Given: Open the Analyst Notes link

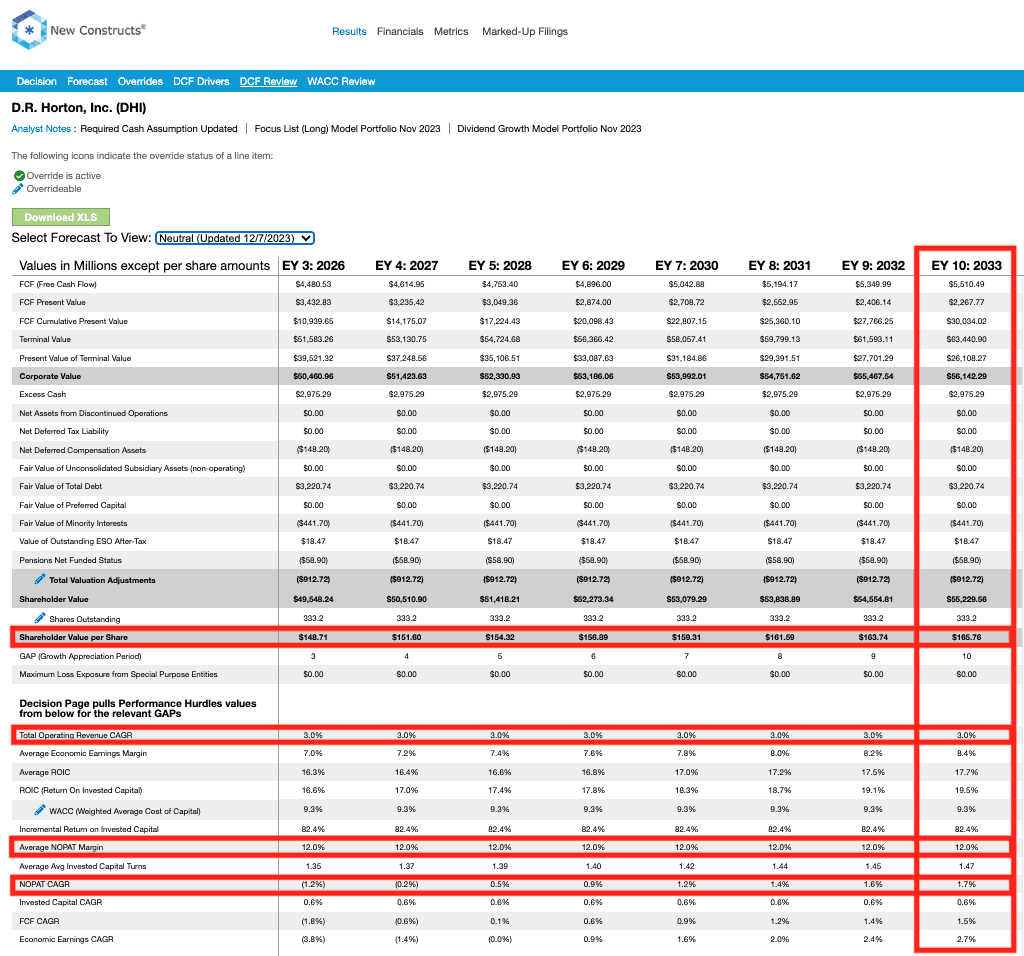Looking at the screenshot, I should [41, 129].
